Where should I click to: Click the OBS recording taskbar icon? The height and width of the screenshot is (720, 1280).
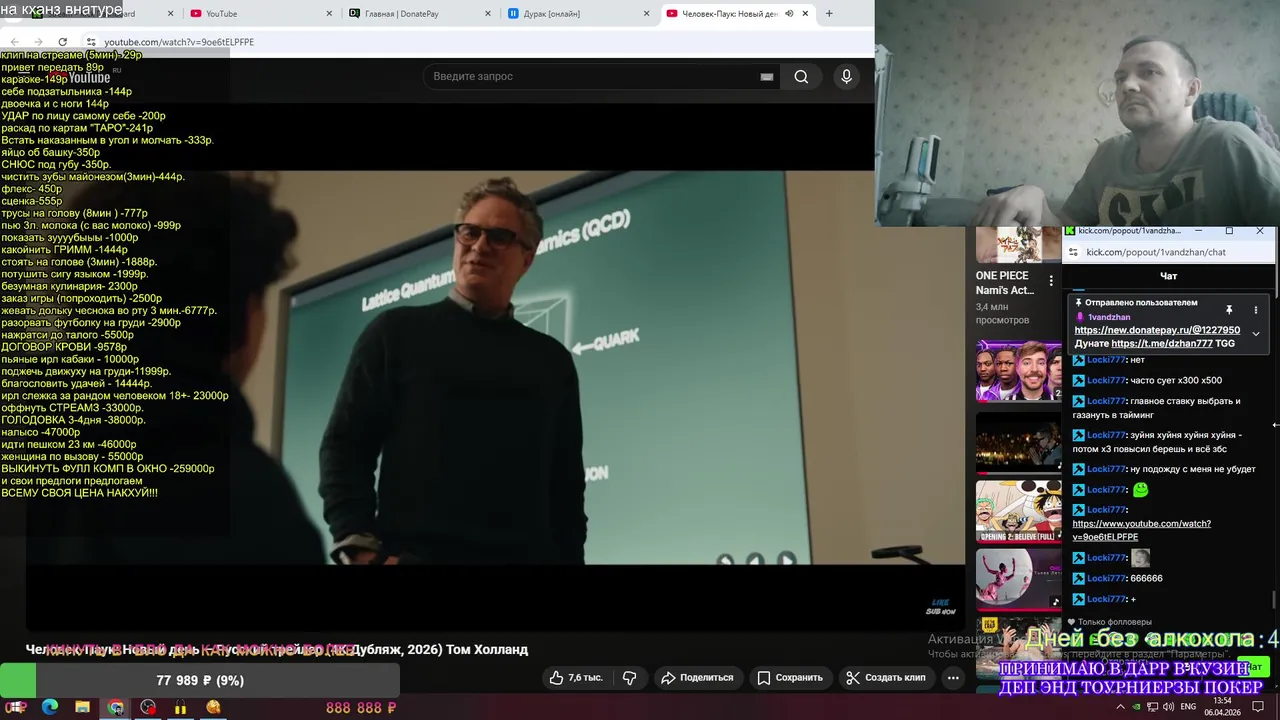point(148,707)
